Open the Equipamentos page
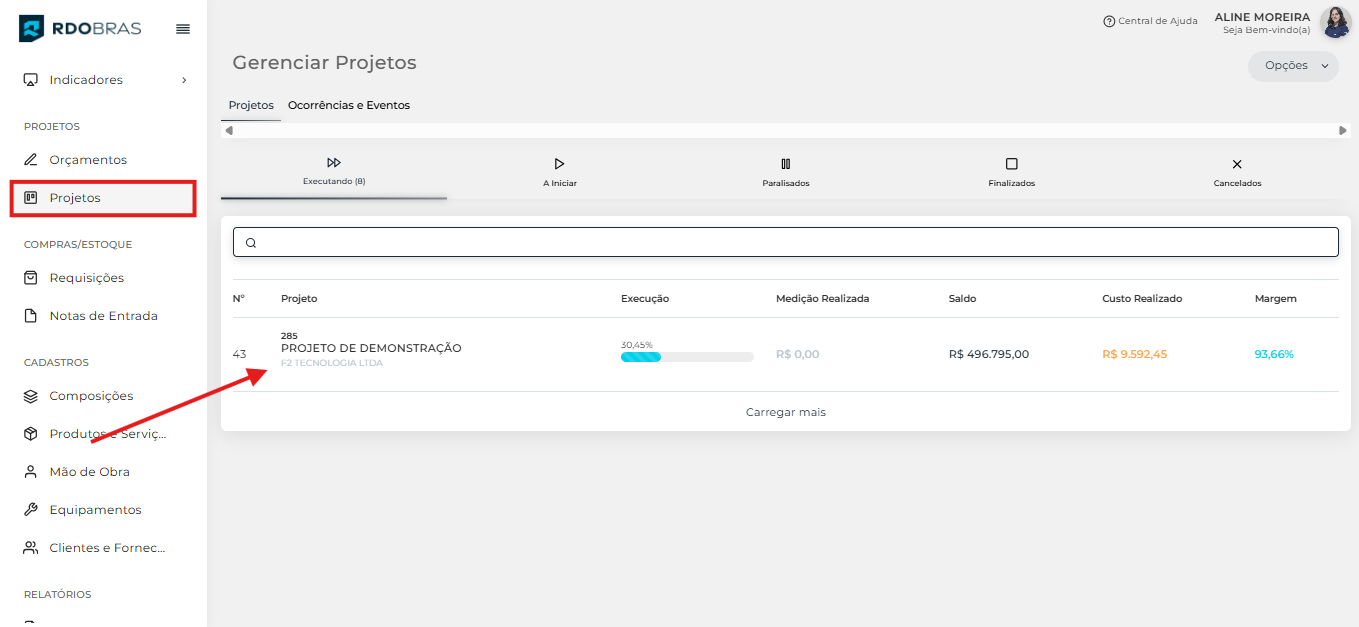 [95, 510]
